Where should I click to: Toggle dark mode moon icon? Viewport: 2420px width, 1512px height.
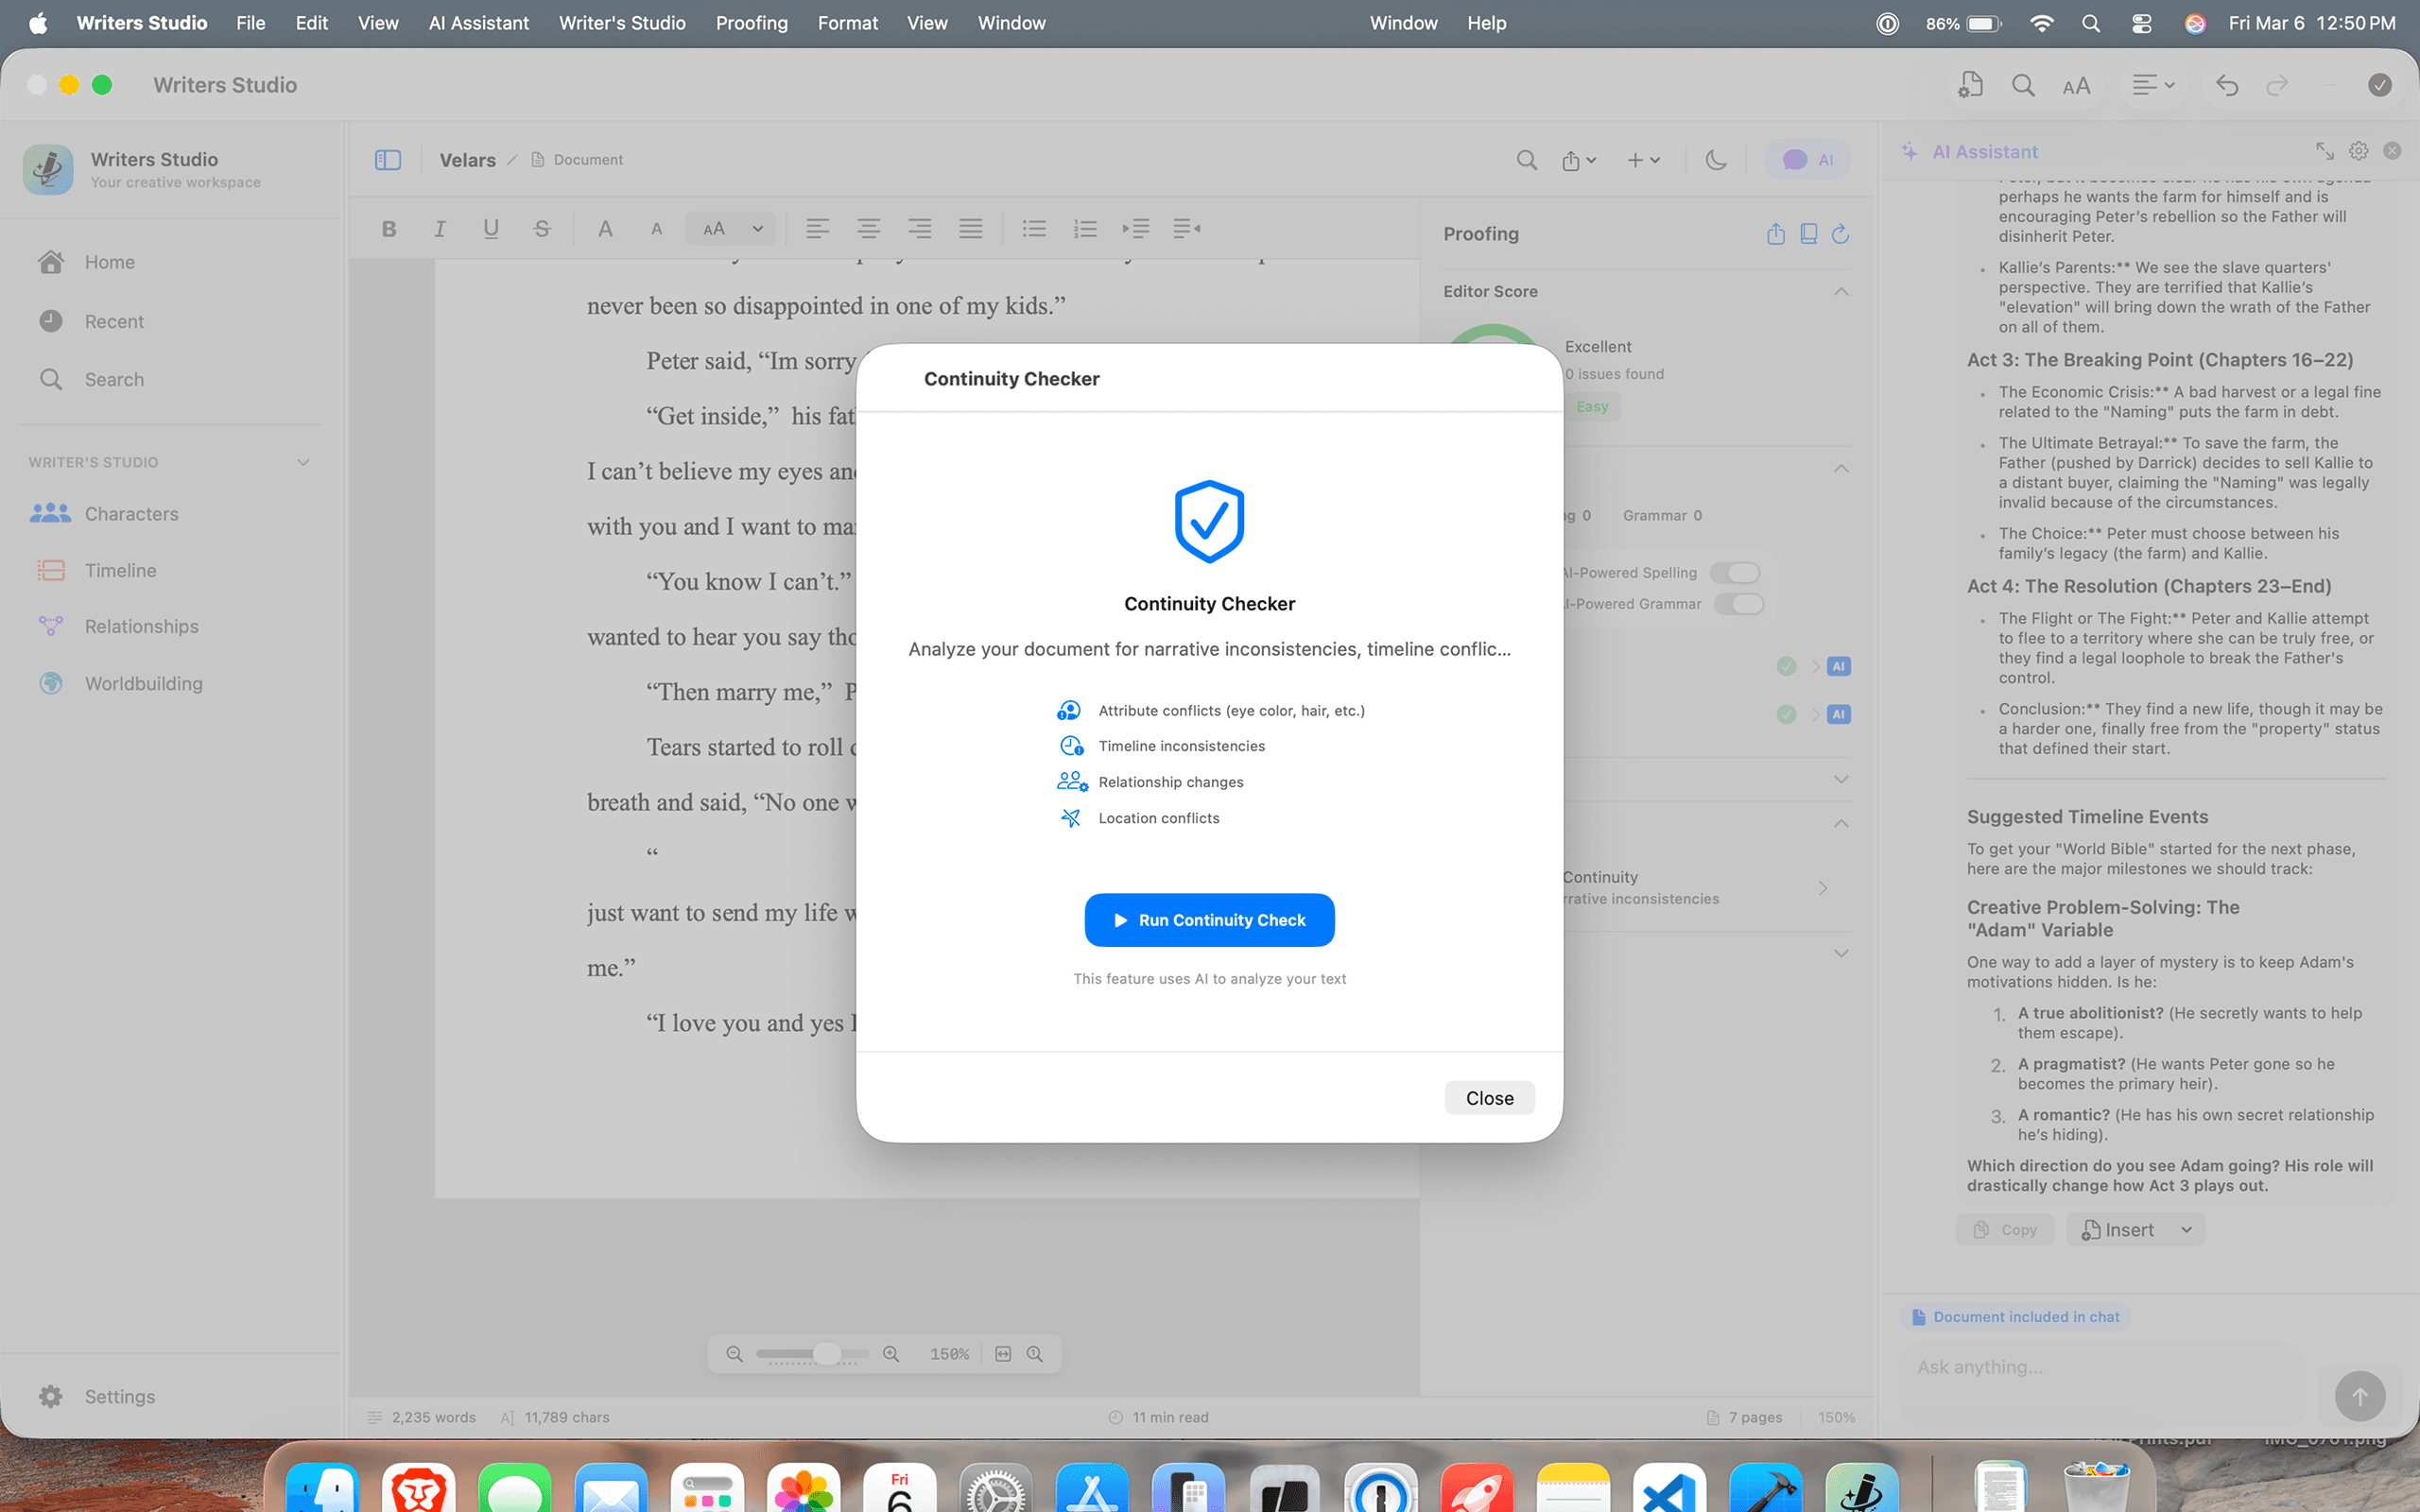(x=1716, y=160)
